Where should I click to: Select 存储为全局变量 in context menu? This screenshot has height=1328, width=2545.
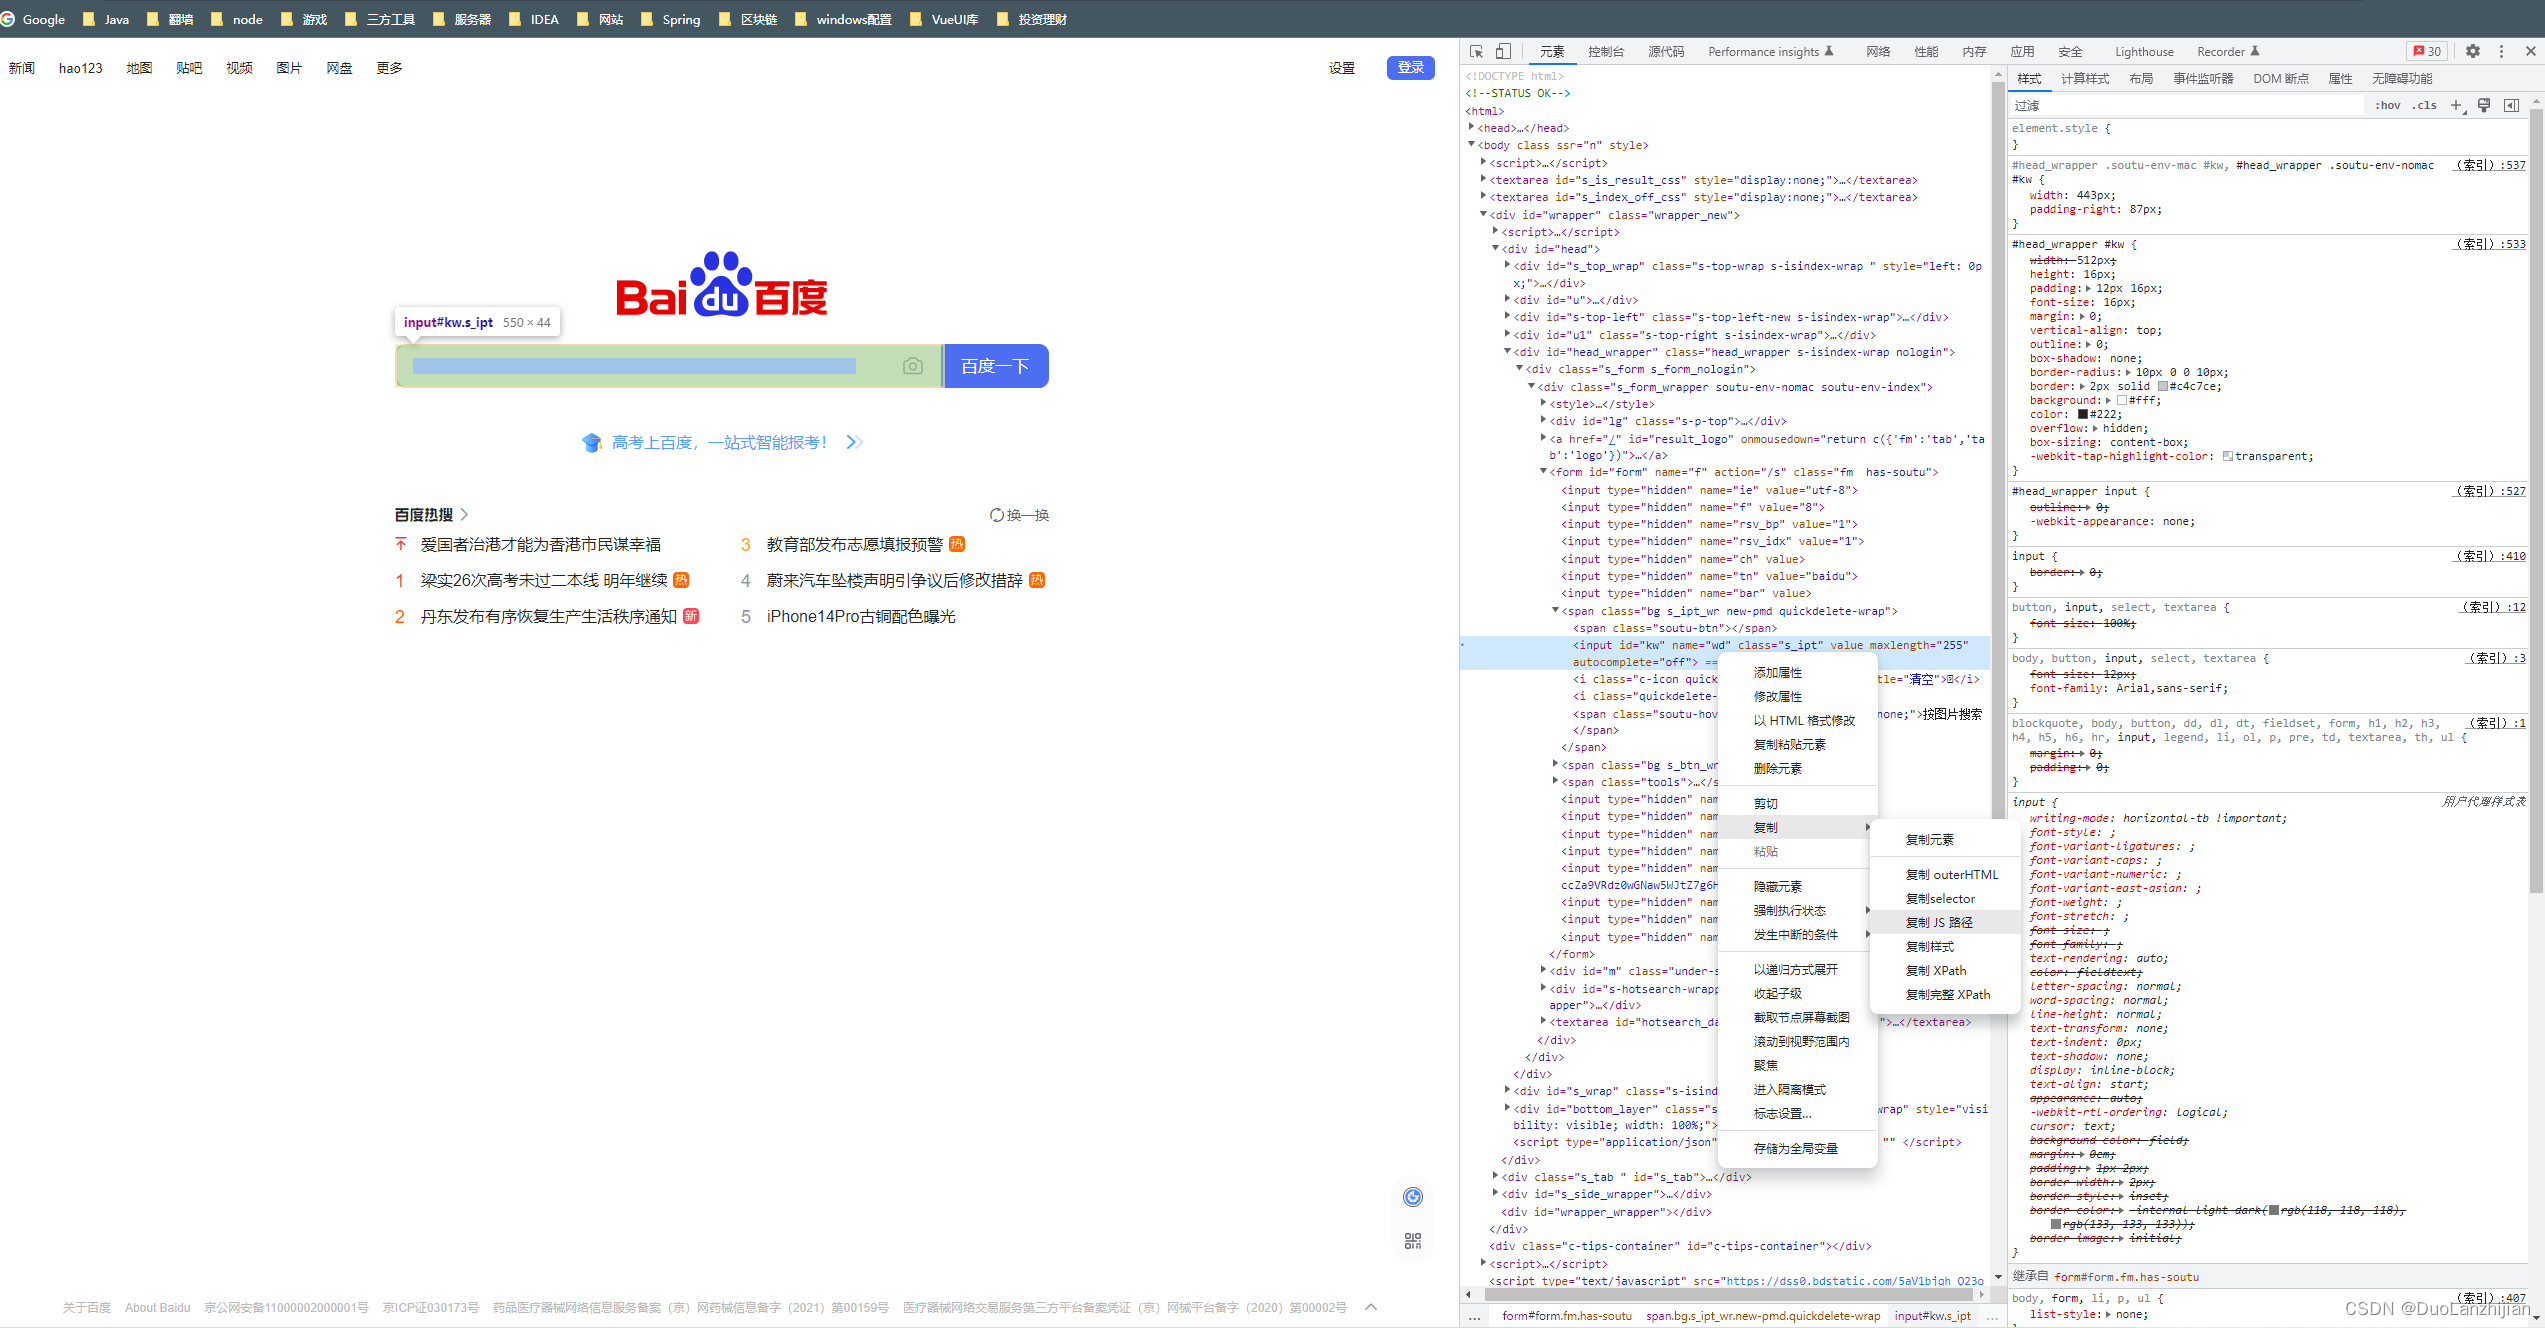1797,1148
